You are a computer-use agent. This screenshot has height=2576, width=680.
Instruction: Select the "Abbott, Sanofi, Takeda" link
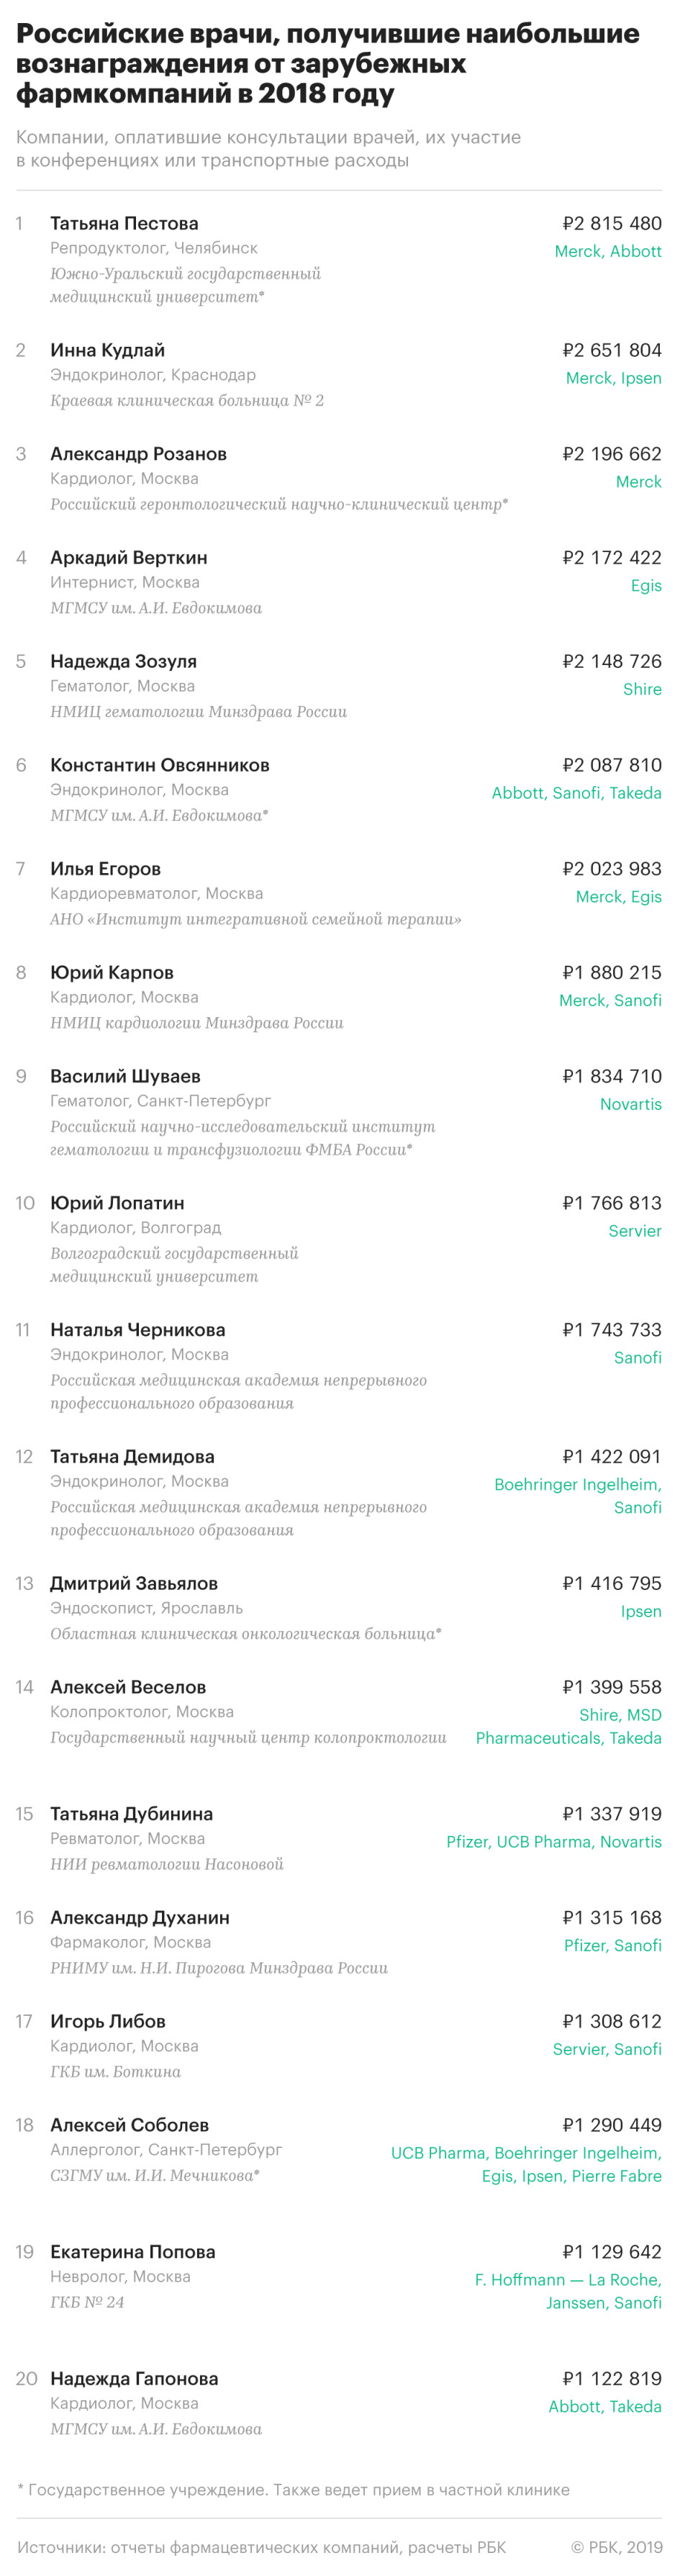pyautogui.click(x=576, y=793)
